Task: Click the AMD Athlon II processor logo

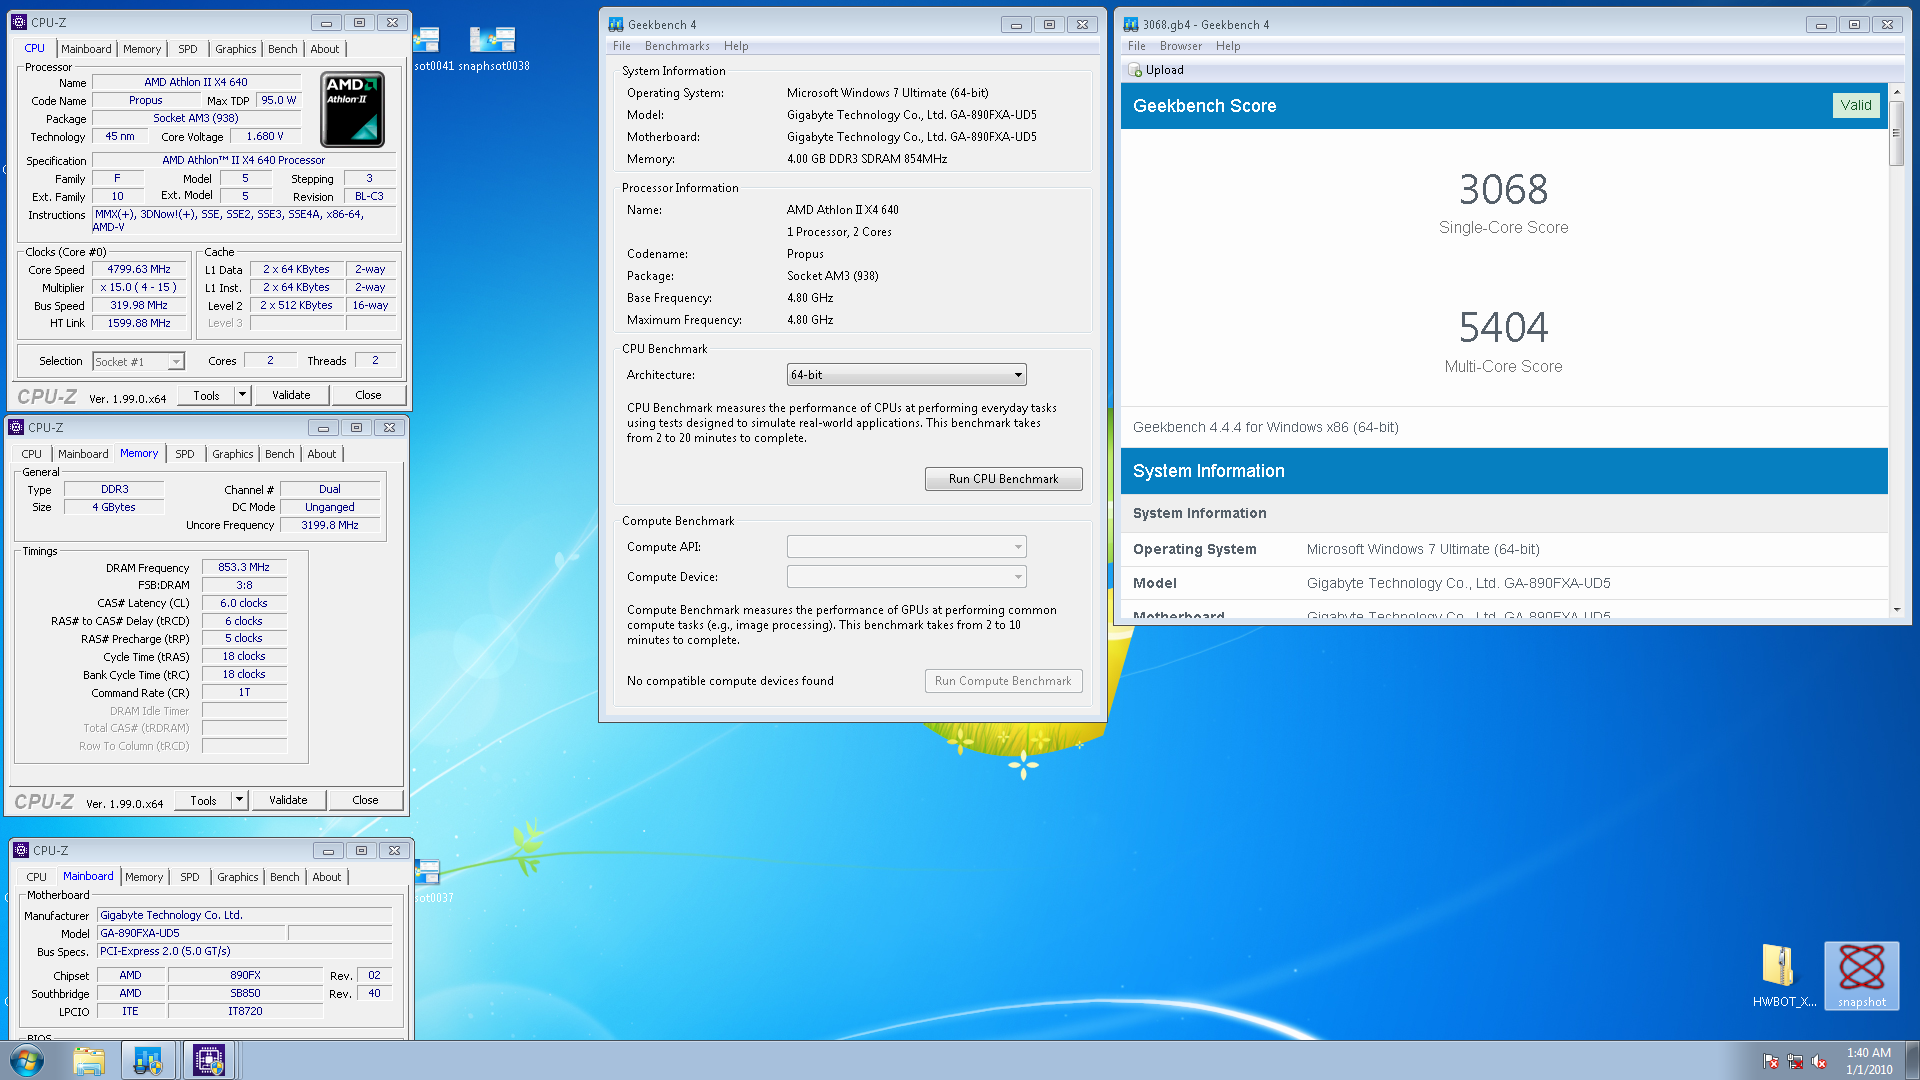Action: (x=352, y=109)
